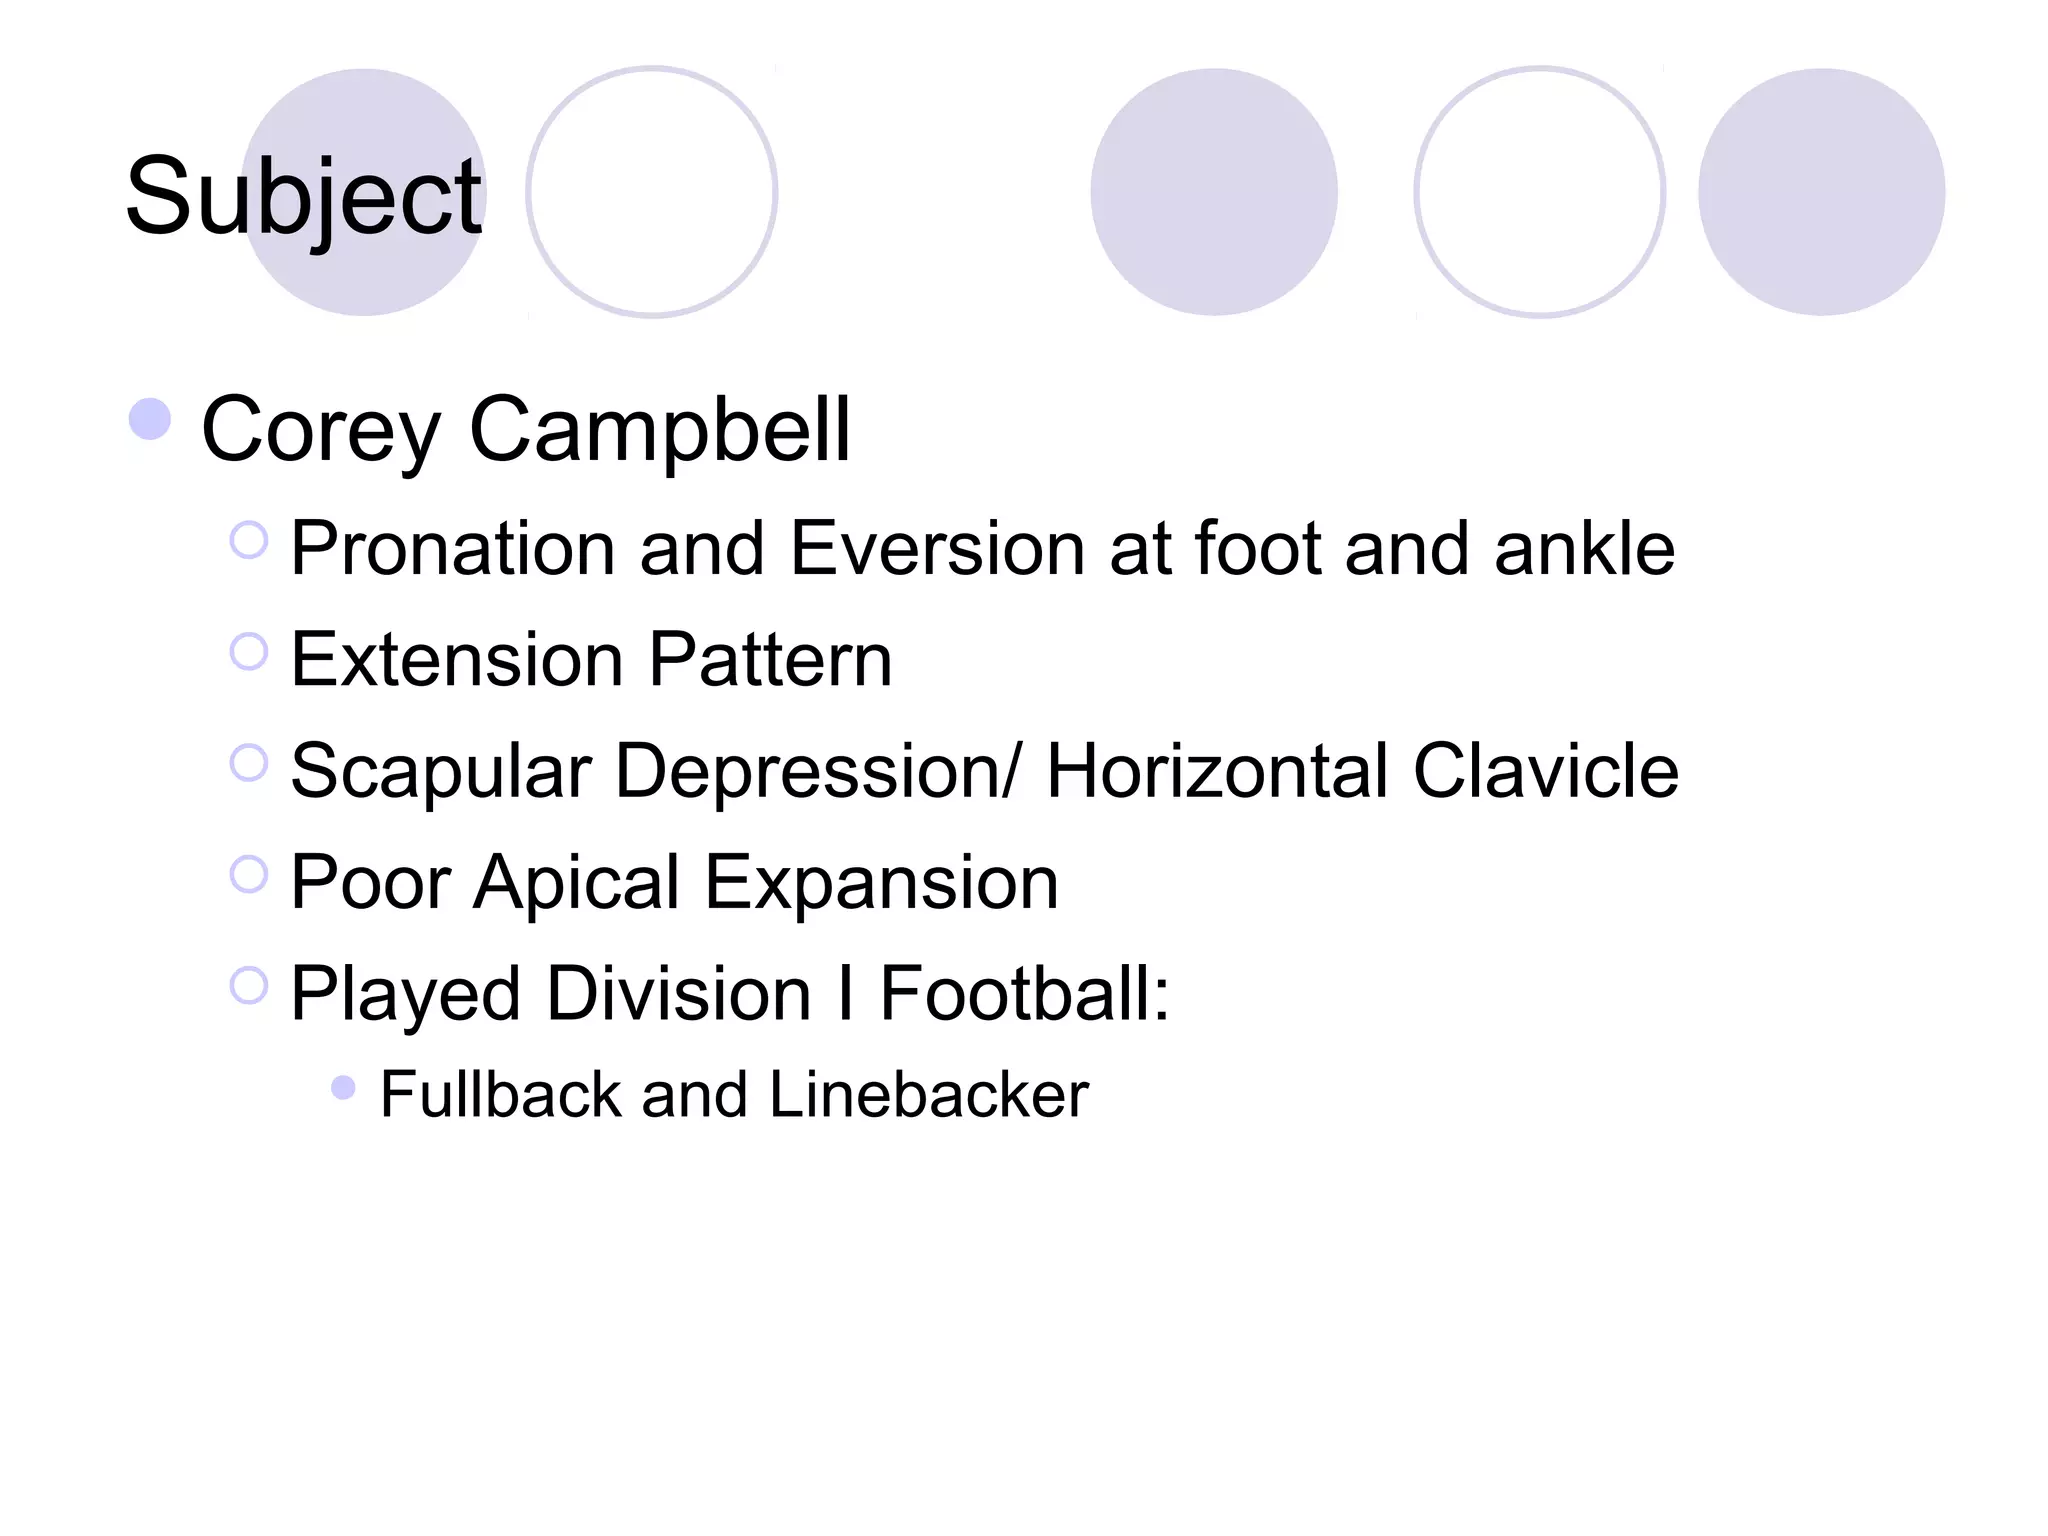Click the hollow bullet before "Scapular Depression"
Viewport: 2048px width, 1536px height.
click(x=249, y=763)
